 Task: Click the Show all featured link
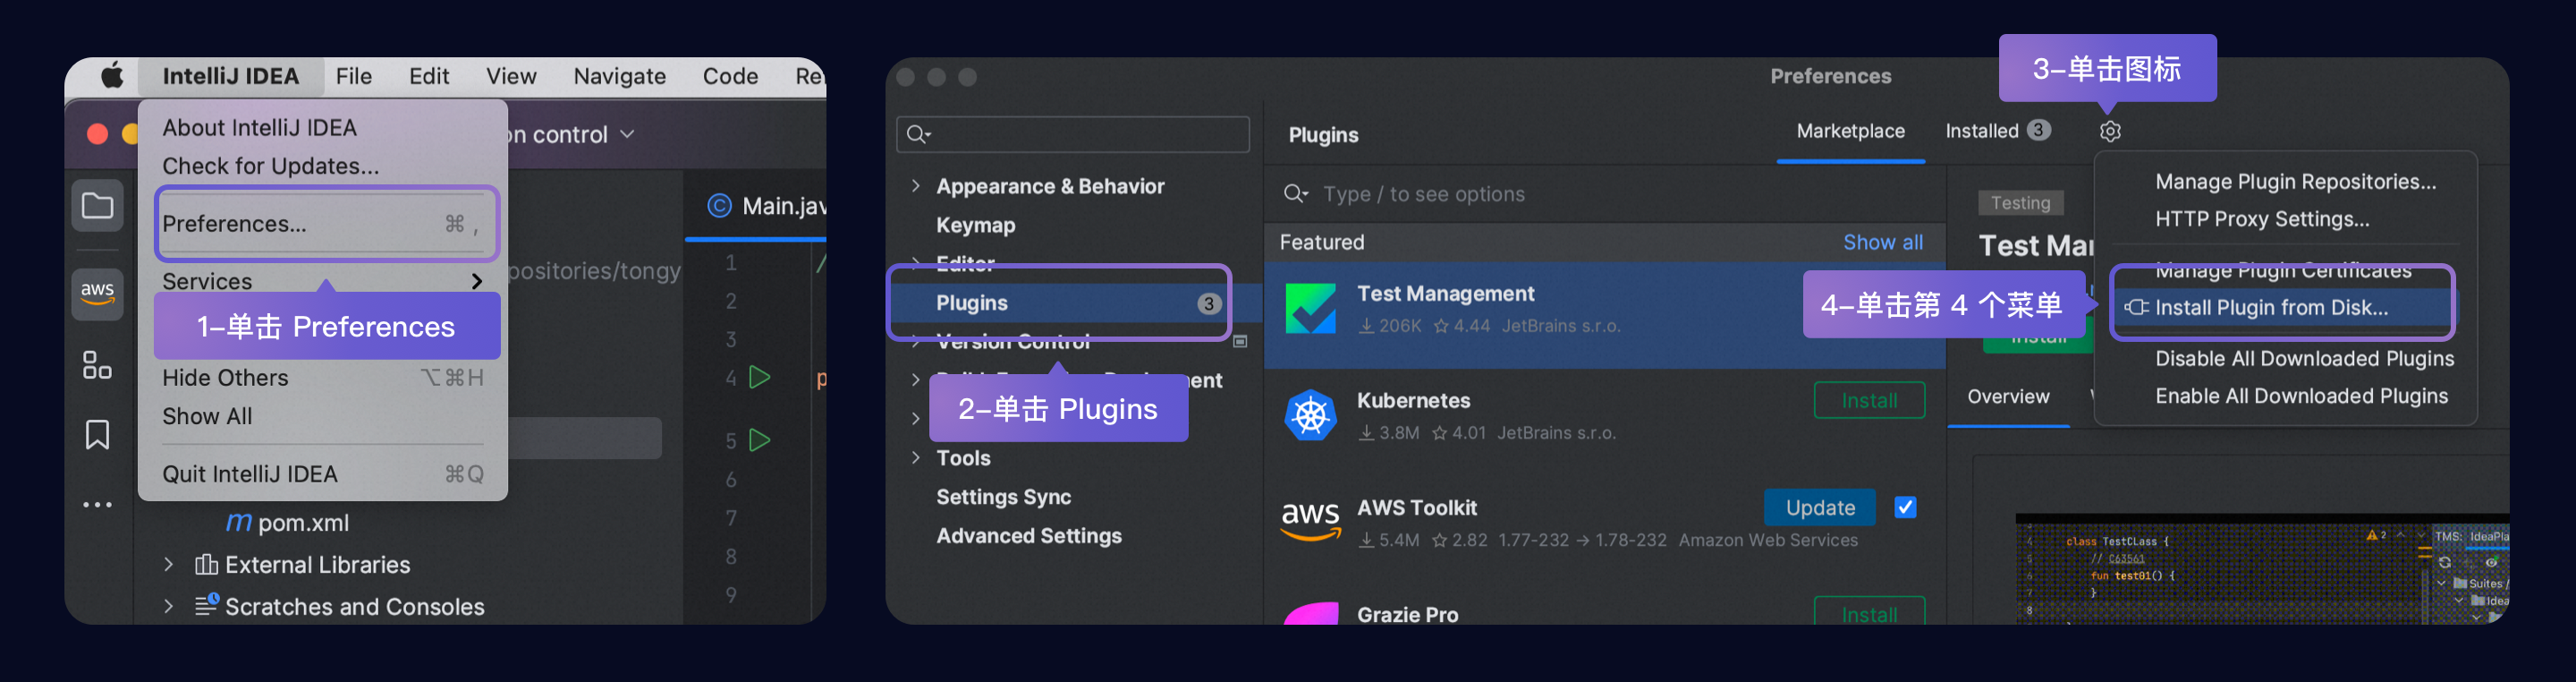(x=1882, y=242)
